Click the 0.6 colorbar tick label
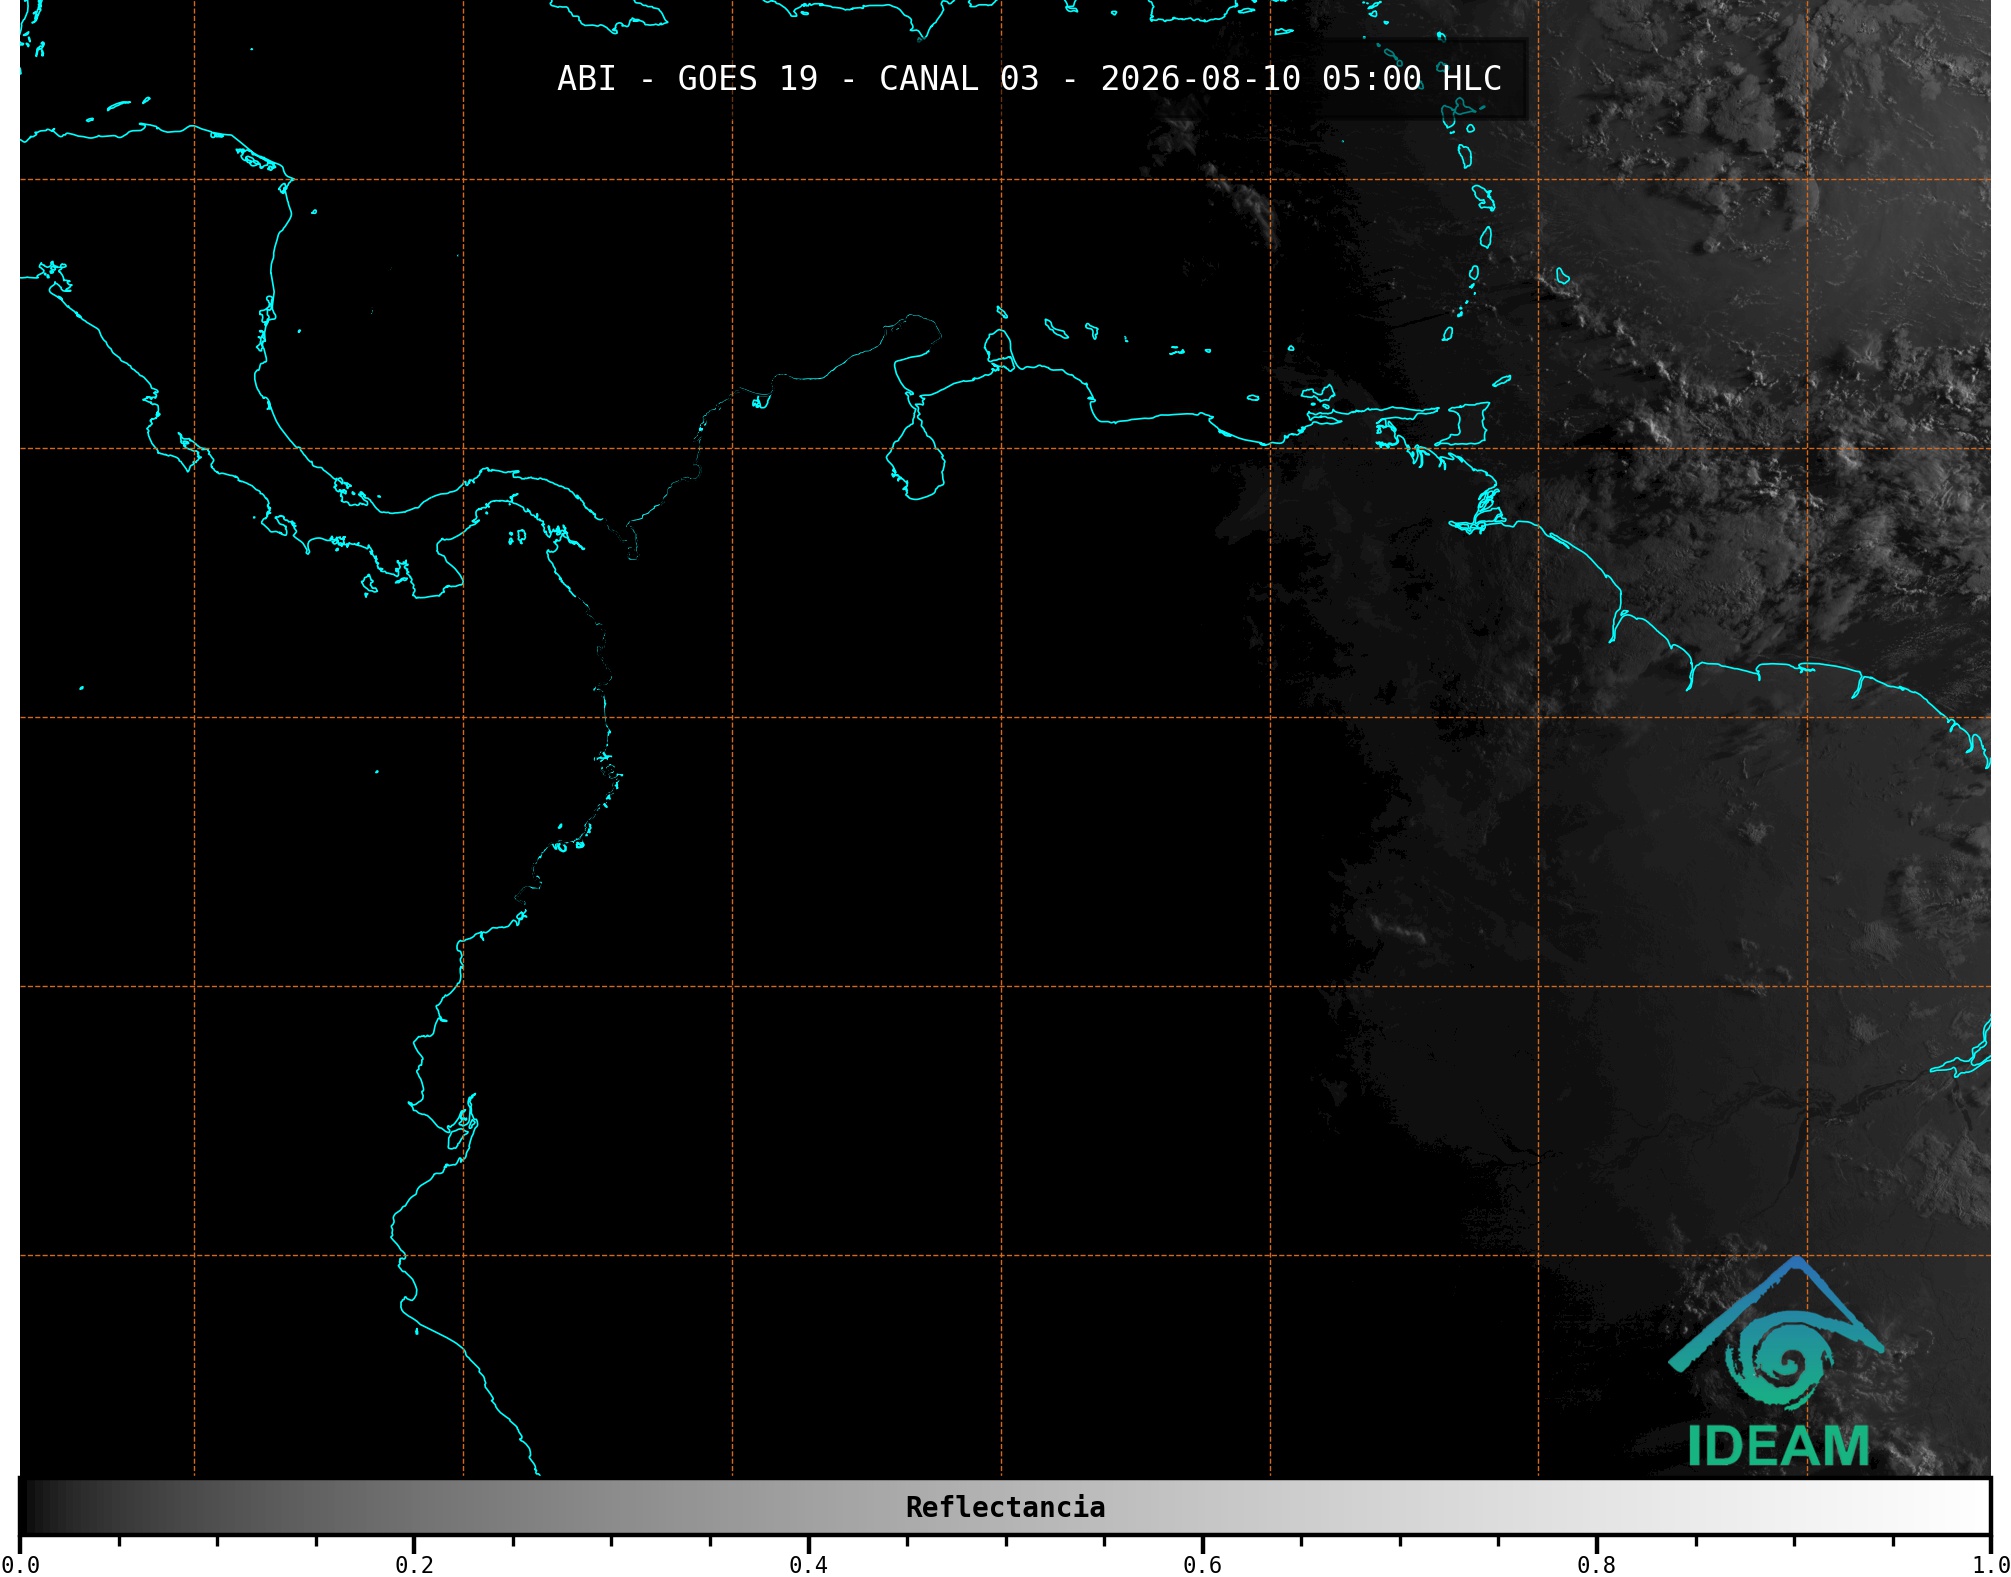This screenshot has width=2011, height=1577. click(x=1202, y=1565)
